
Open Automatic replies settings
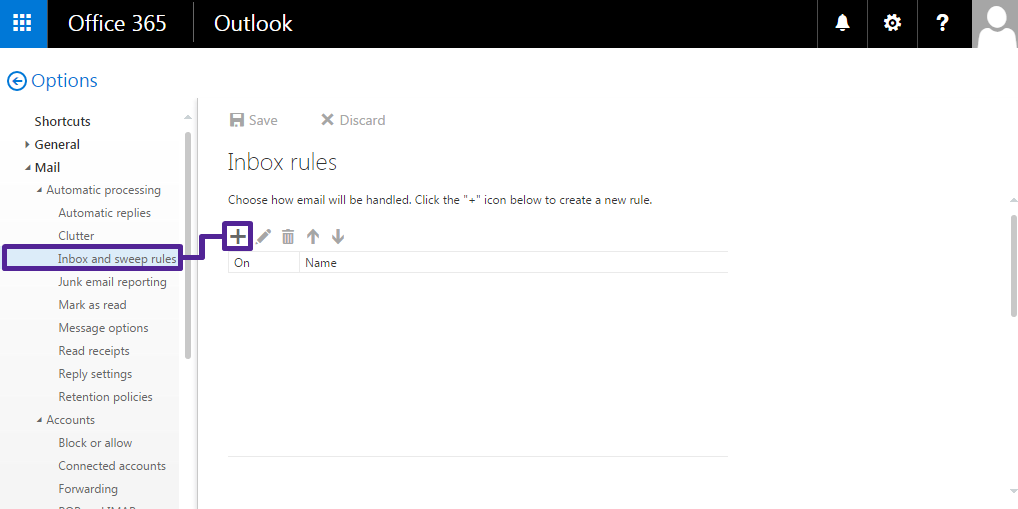[x=105, y=213]
